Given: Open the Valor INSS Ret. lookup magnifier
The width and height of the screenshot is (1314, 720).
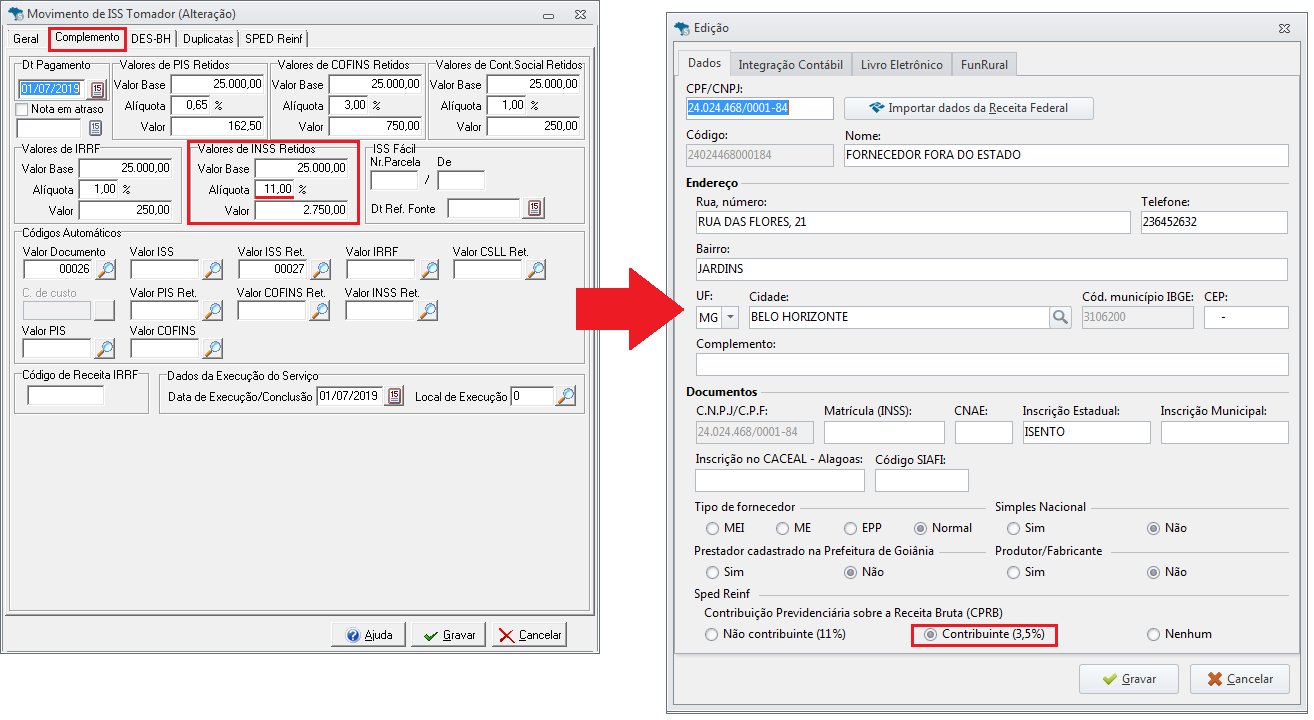Looking at the screenshot, I should click(428, 311).
